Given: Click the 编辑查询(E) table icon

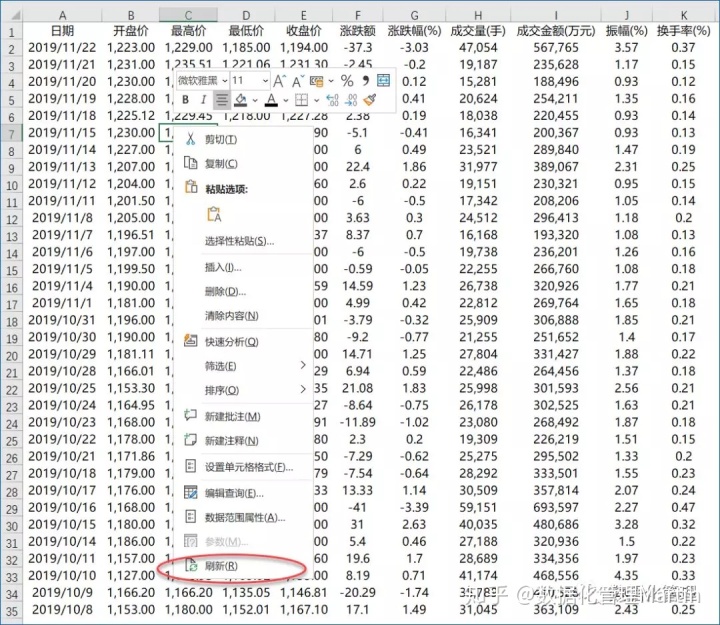Looking at the screenshot, I should pyautogui.click(x=191, y=492).
